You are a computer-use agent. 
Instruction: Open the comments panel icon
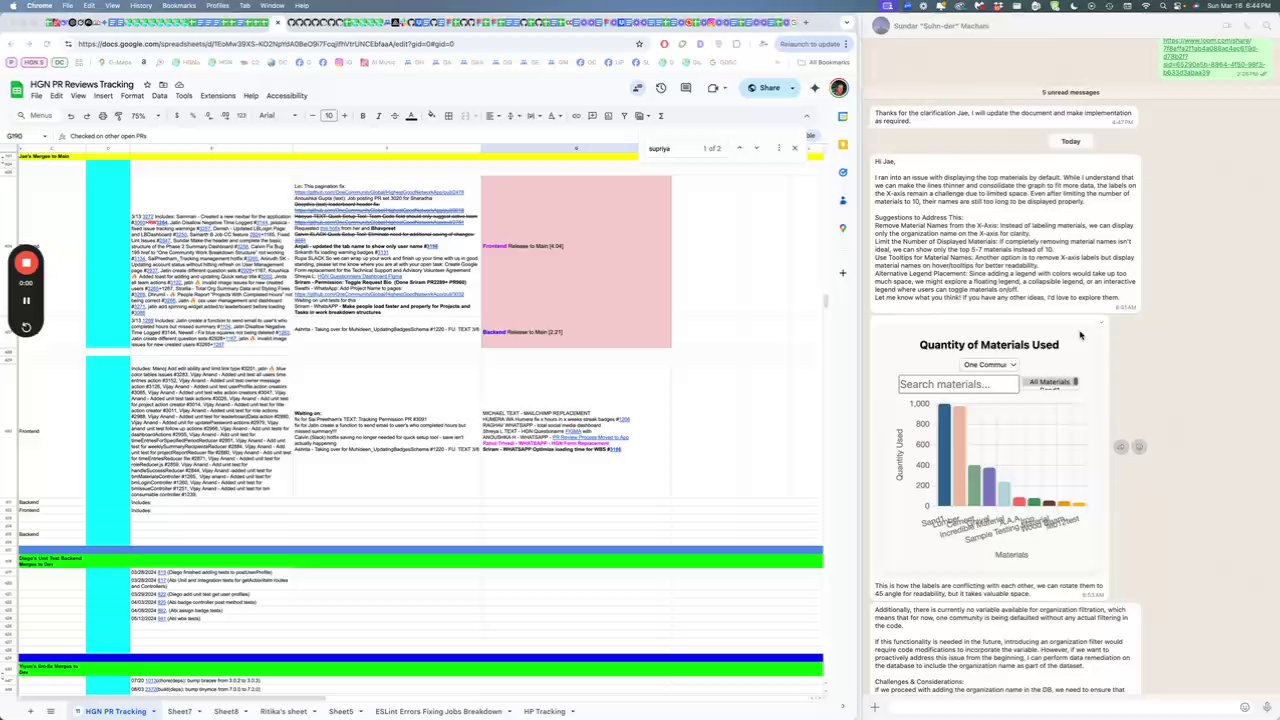coord(686,88)
